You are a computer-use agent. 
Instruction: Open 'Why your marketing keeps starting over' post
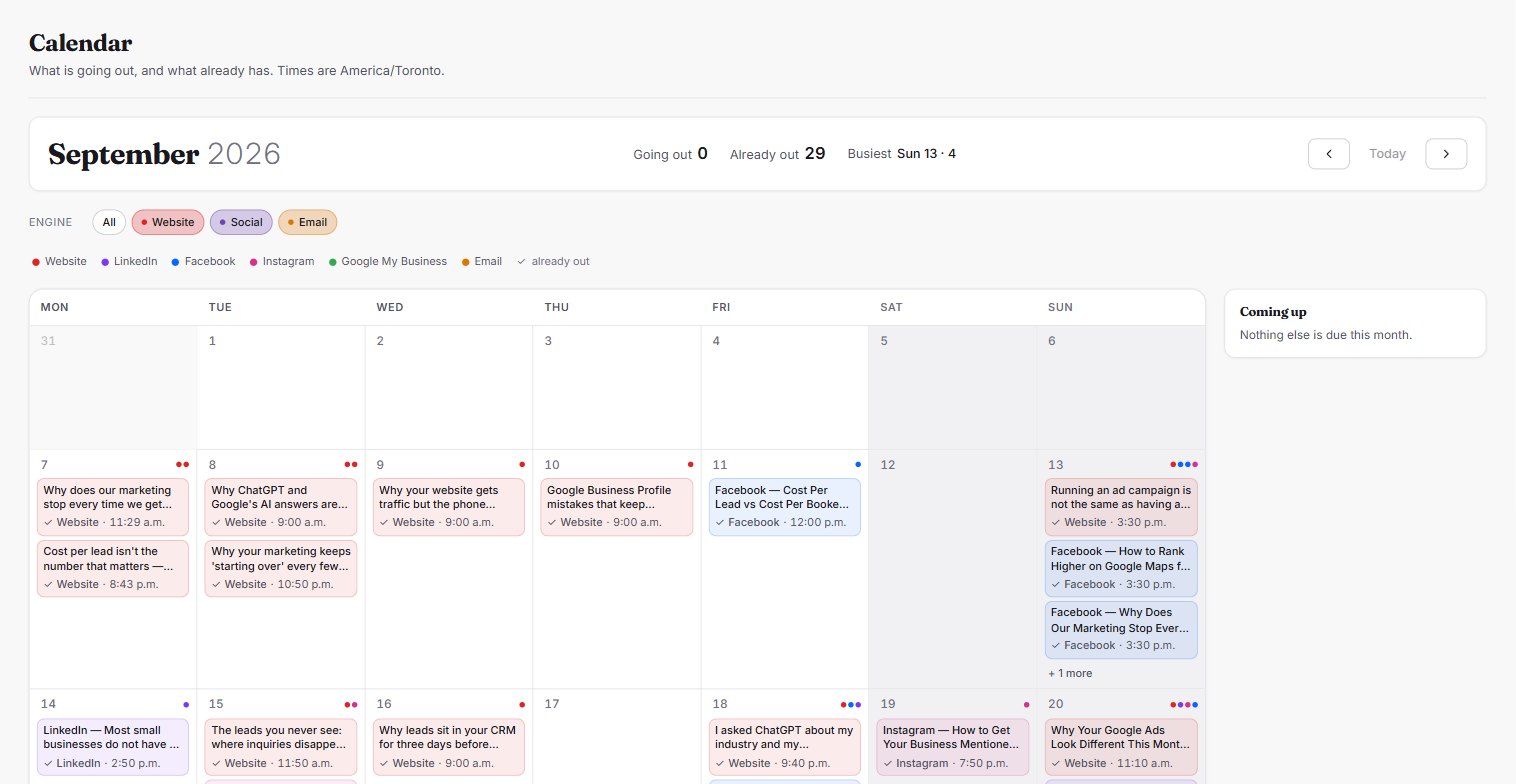(281, 568)
